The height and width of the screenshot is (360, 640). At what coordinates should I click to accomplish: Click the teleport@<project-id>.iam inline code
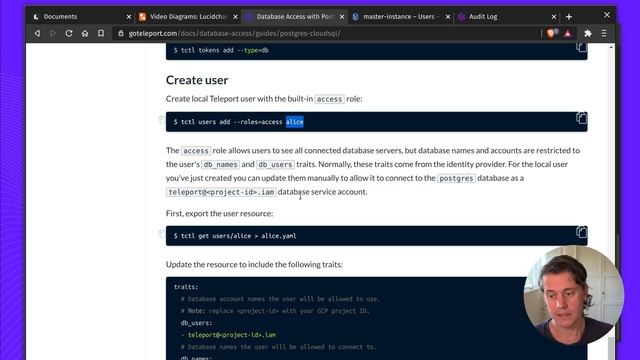[x=221, y=192]
